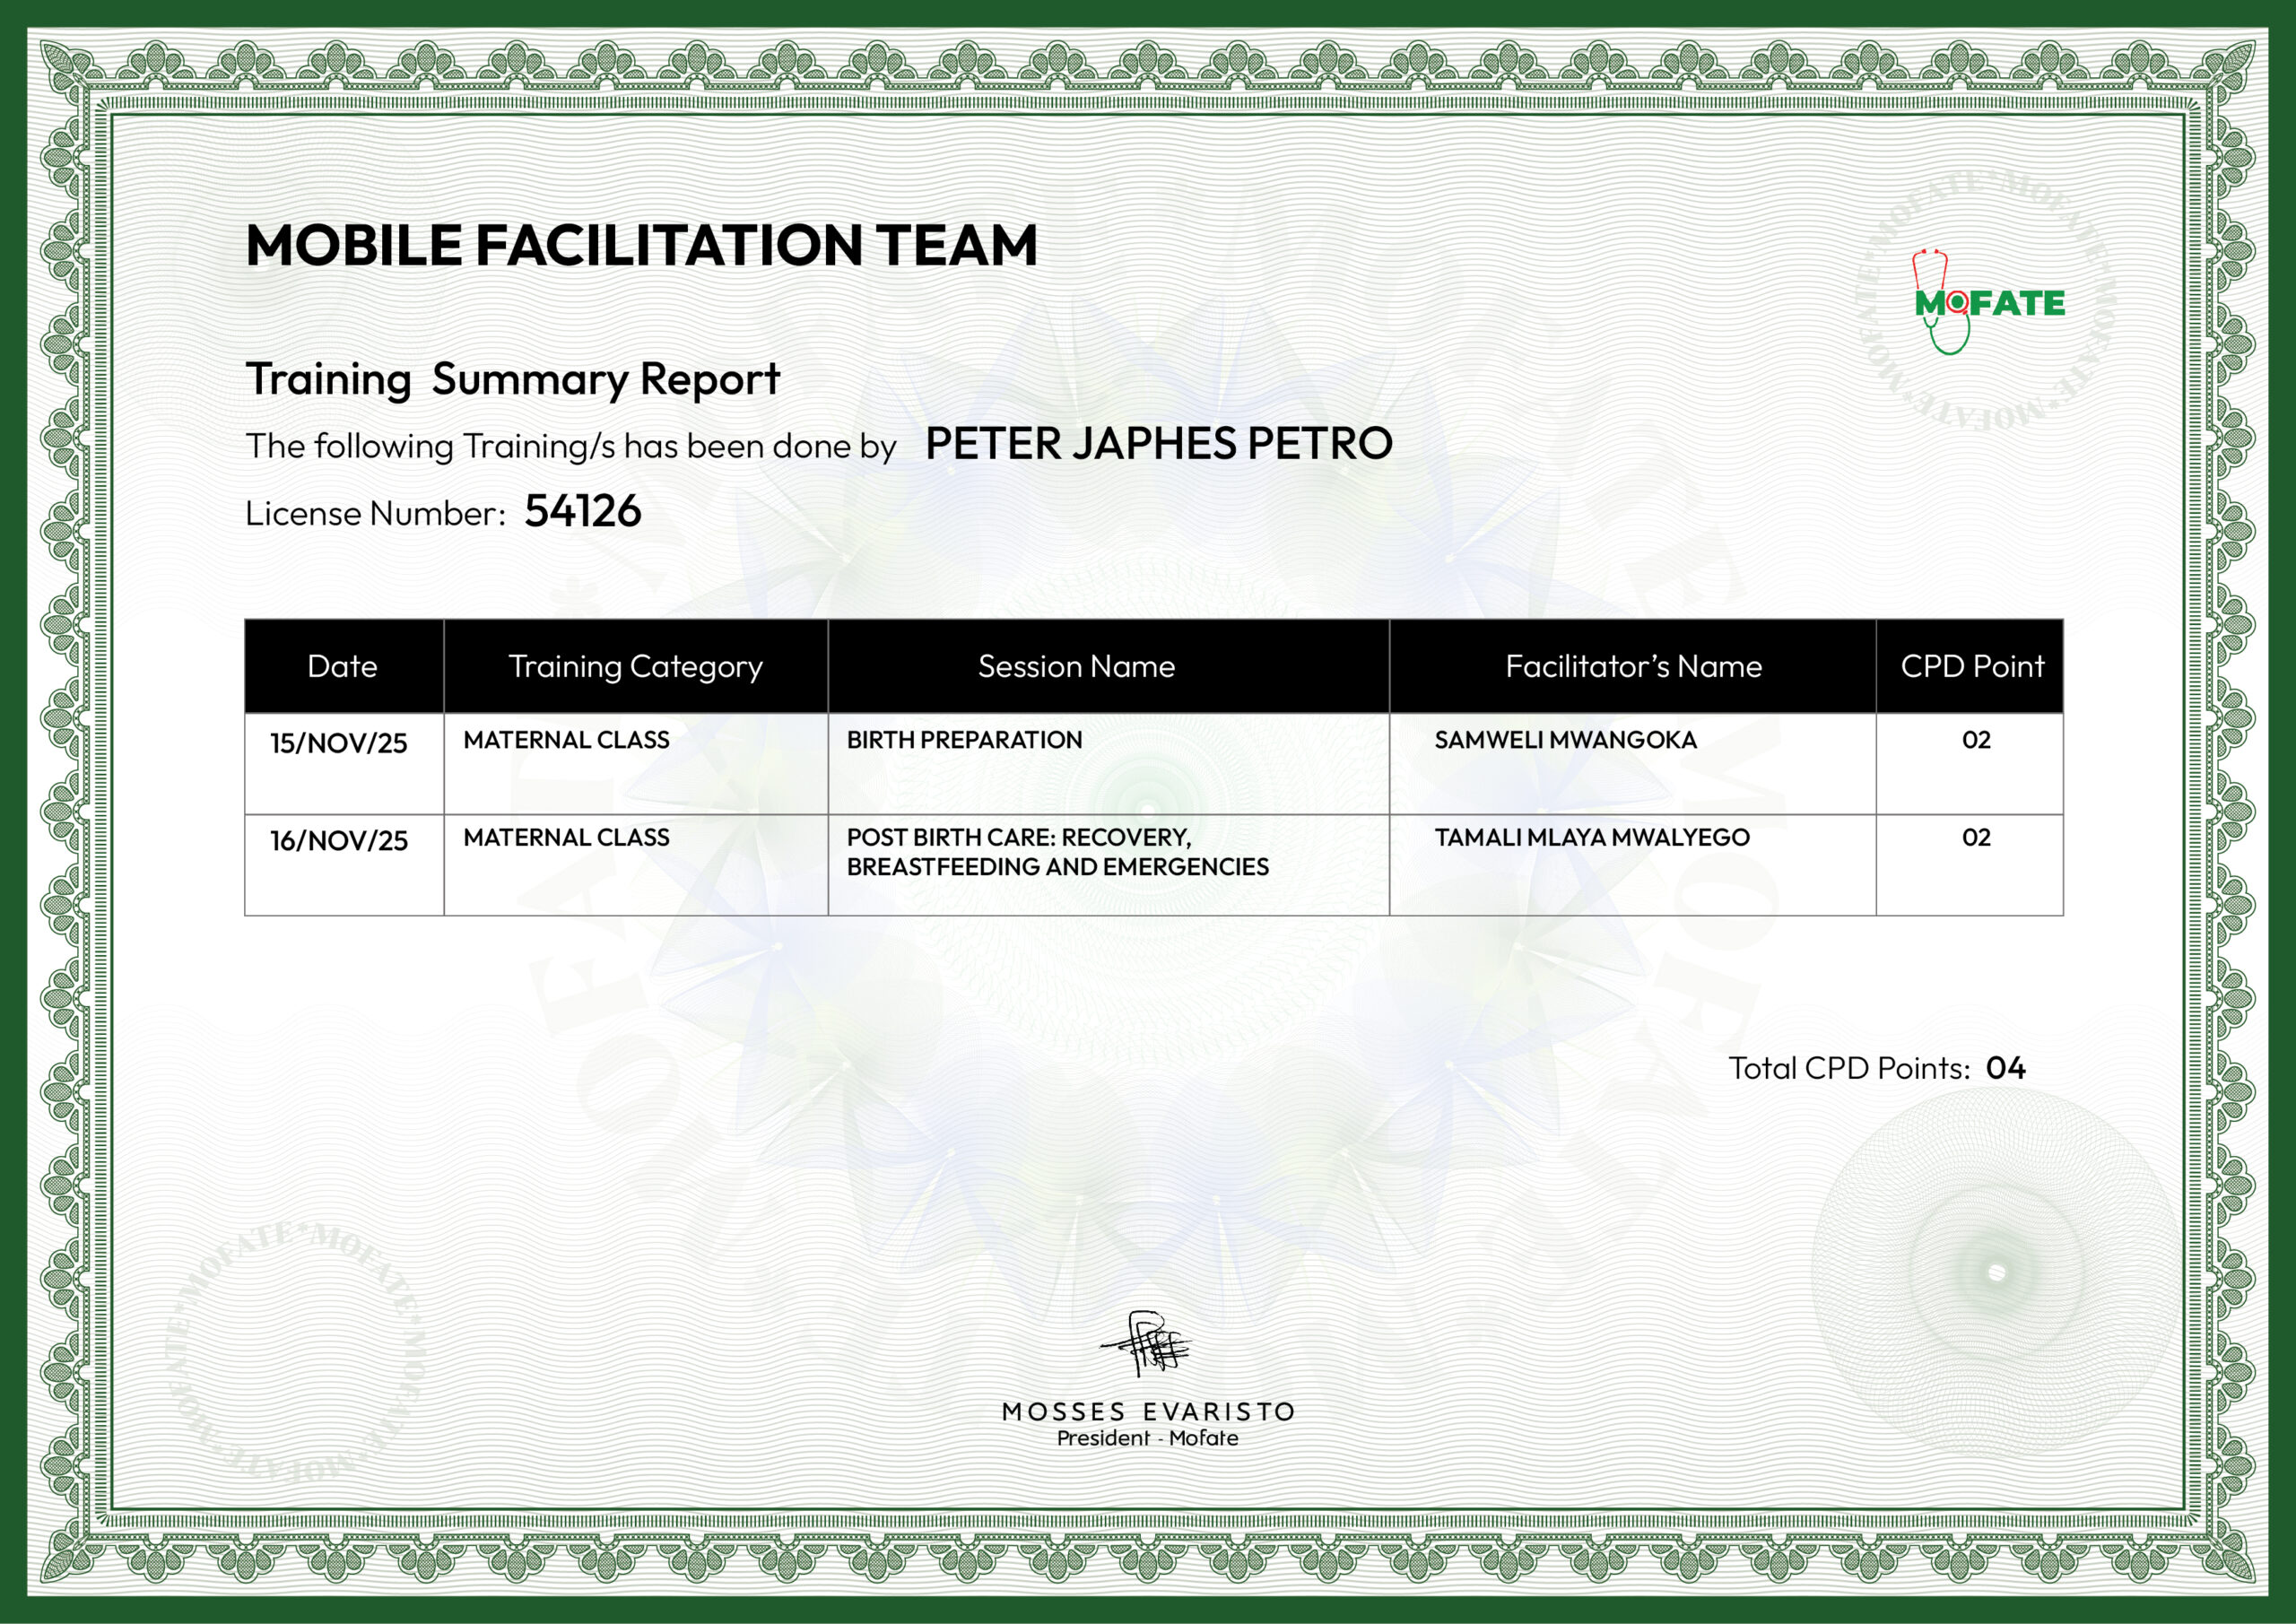The width and height of the screenshot is (2296, 1624).
Task: Click the MOFATE stethoscope logo
Action: (1988, 302)
